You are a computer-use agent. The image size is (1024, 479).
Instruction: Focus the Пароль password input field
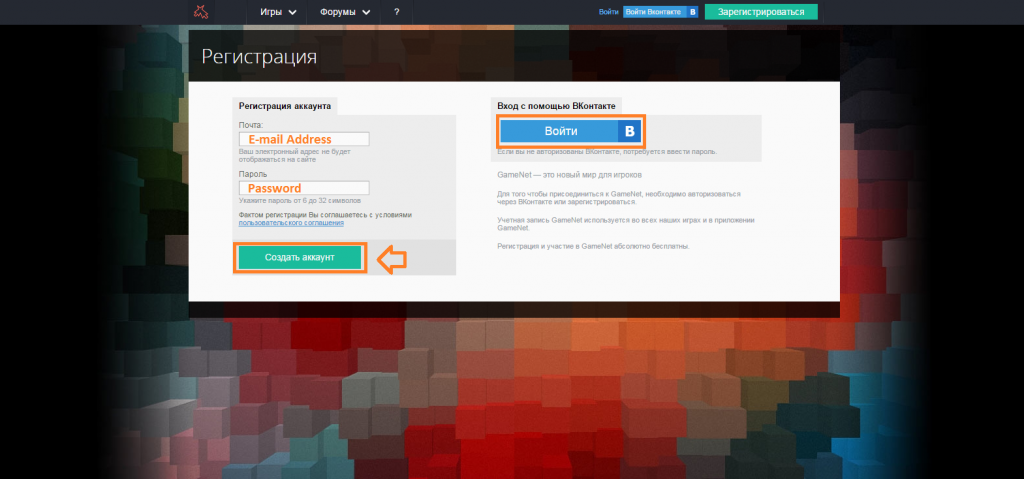304,188
